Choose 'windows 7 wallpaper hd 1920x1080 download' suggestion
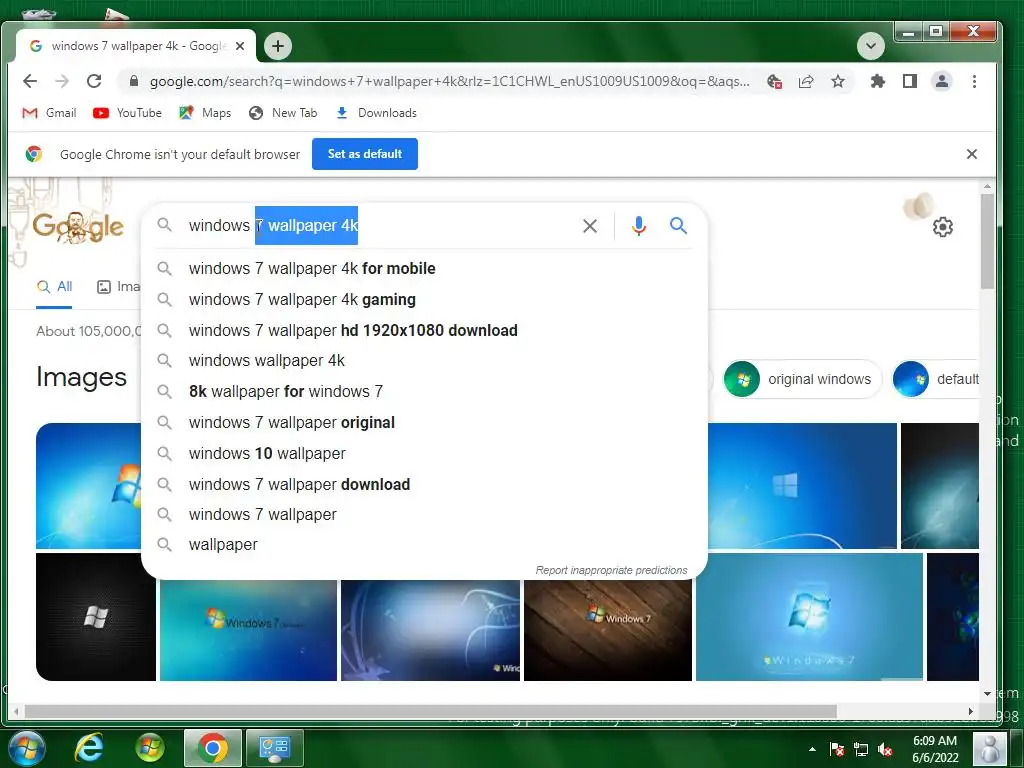This screenshot has width=1024, height=768. point(424,330)
